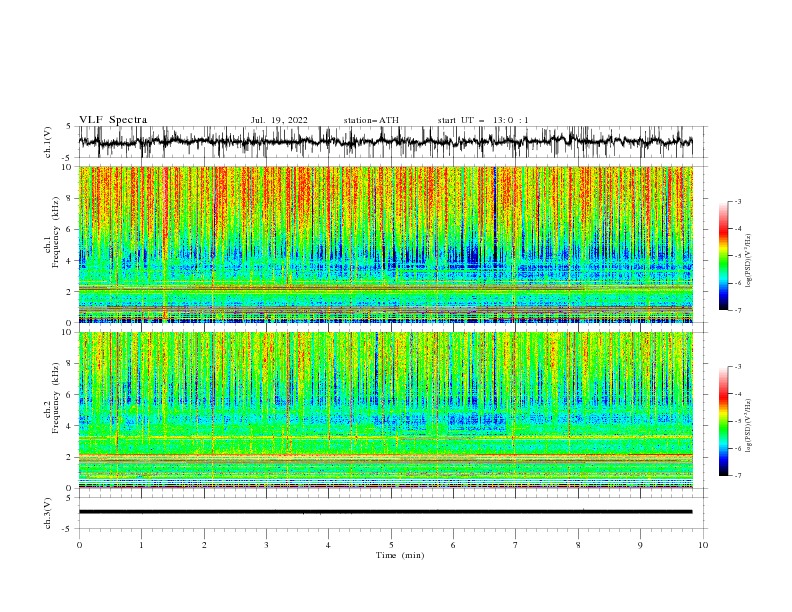Click the '2' tick on the Time axis
Viewport: 792px width, 612px height.
pos(204,545)
